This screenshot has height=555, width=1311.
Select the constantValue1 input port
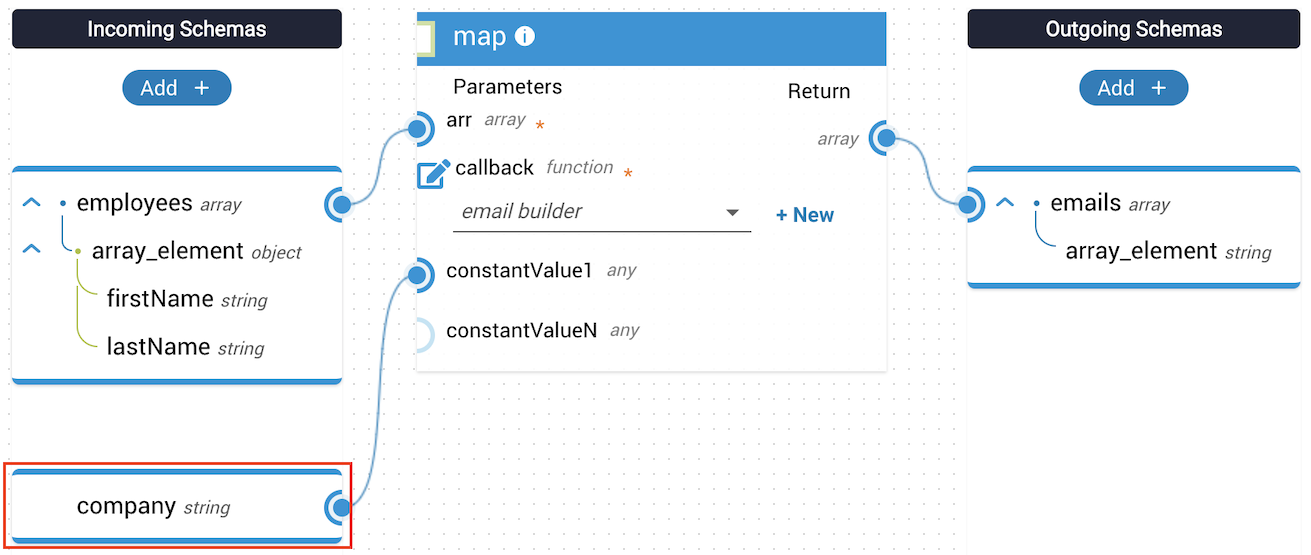pos(420,275)
